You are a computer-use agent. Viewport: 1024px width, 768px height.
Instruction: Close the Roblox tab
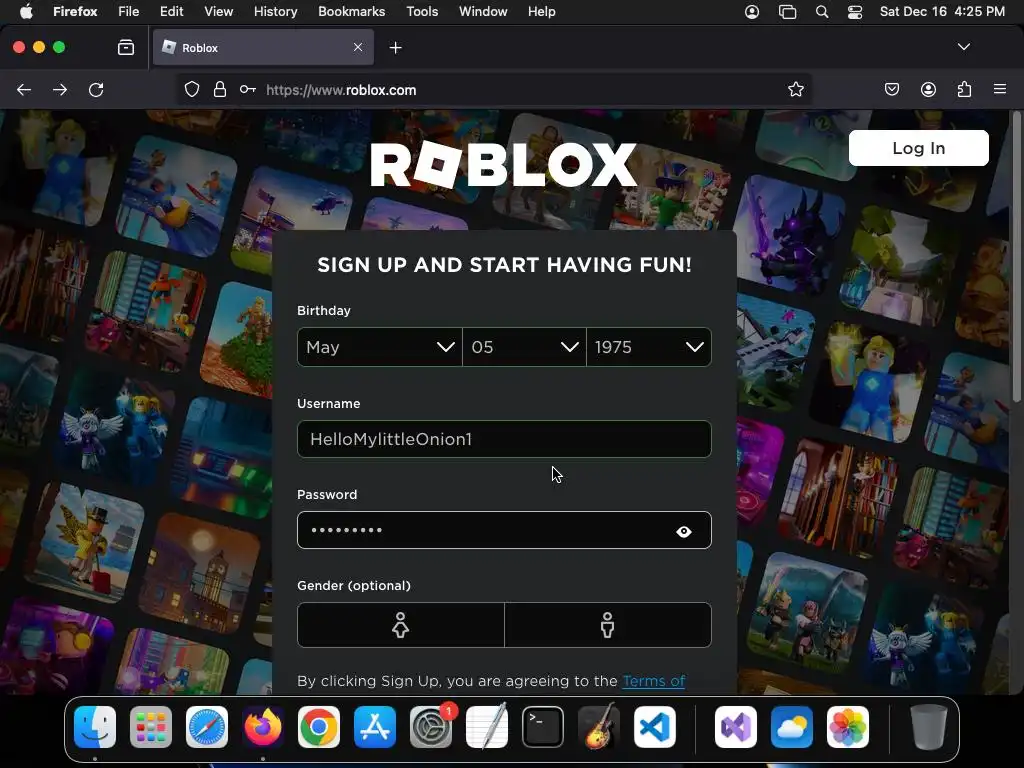tap(358, 47)
